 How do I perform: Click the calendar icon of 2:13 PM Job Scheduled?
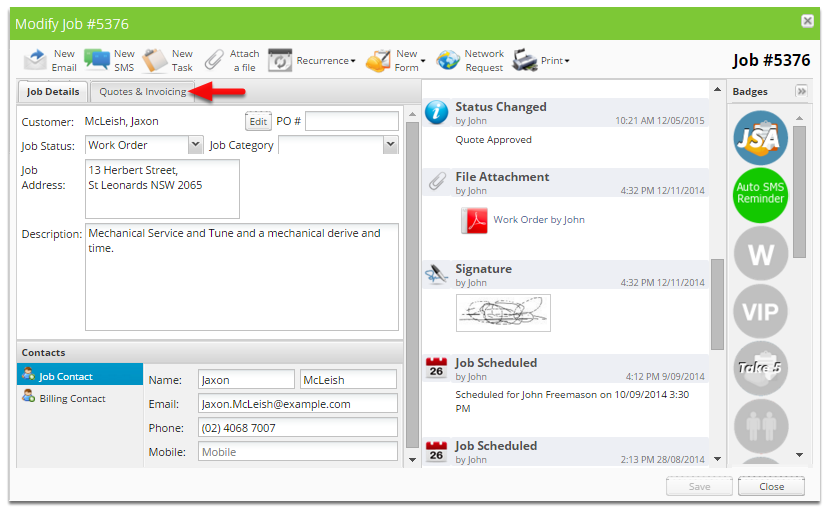[x=437, y=451]
